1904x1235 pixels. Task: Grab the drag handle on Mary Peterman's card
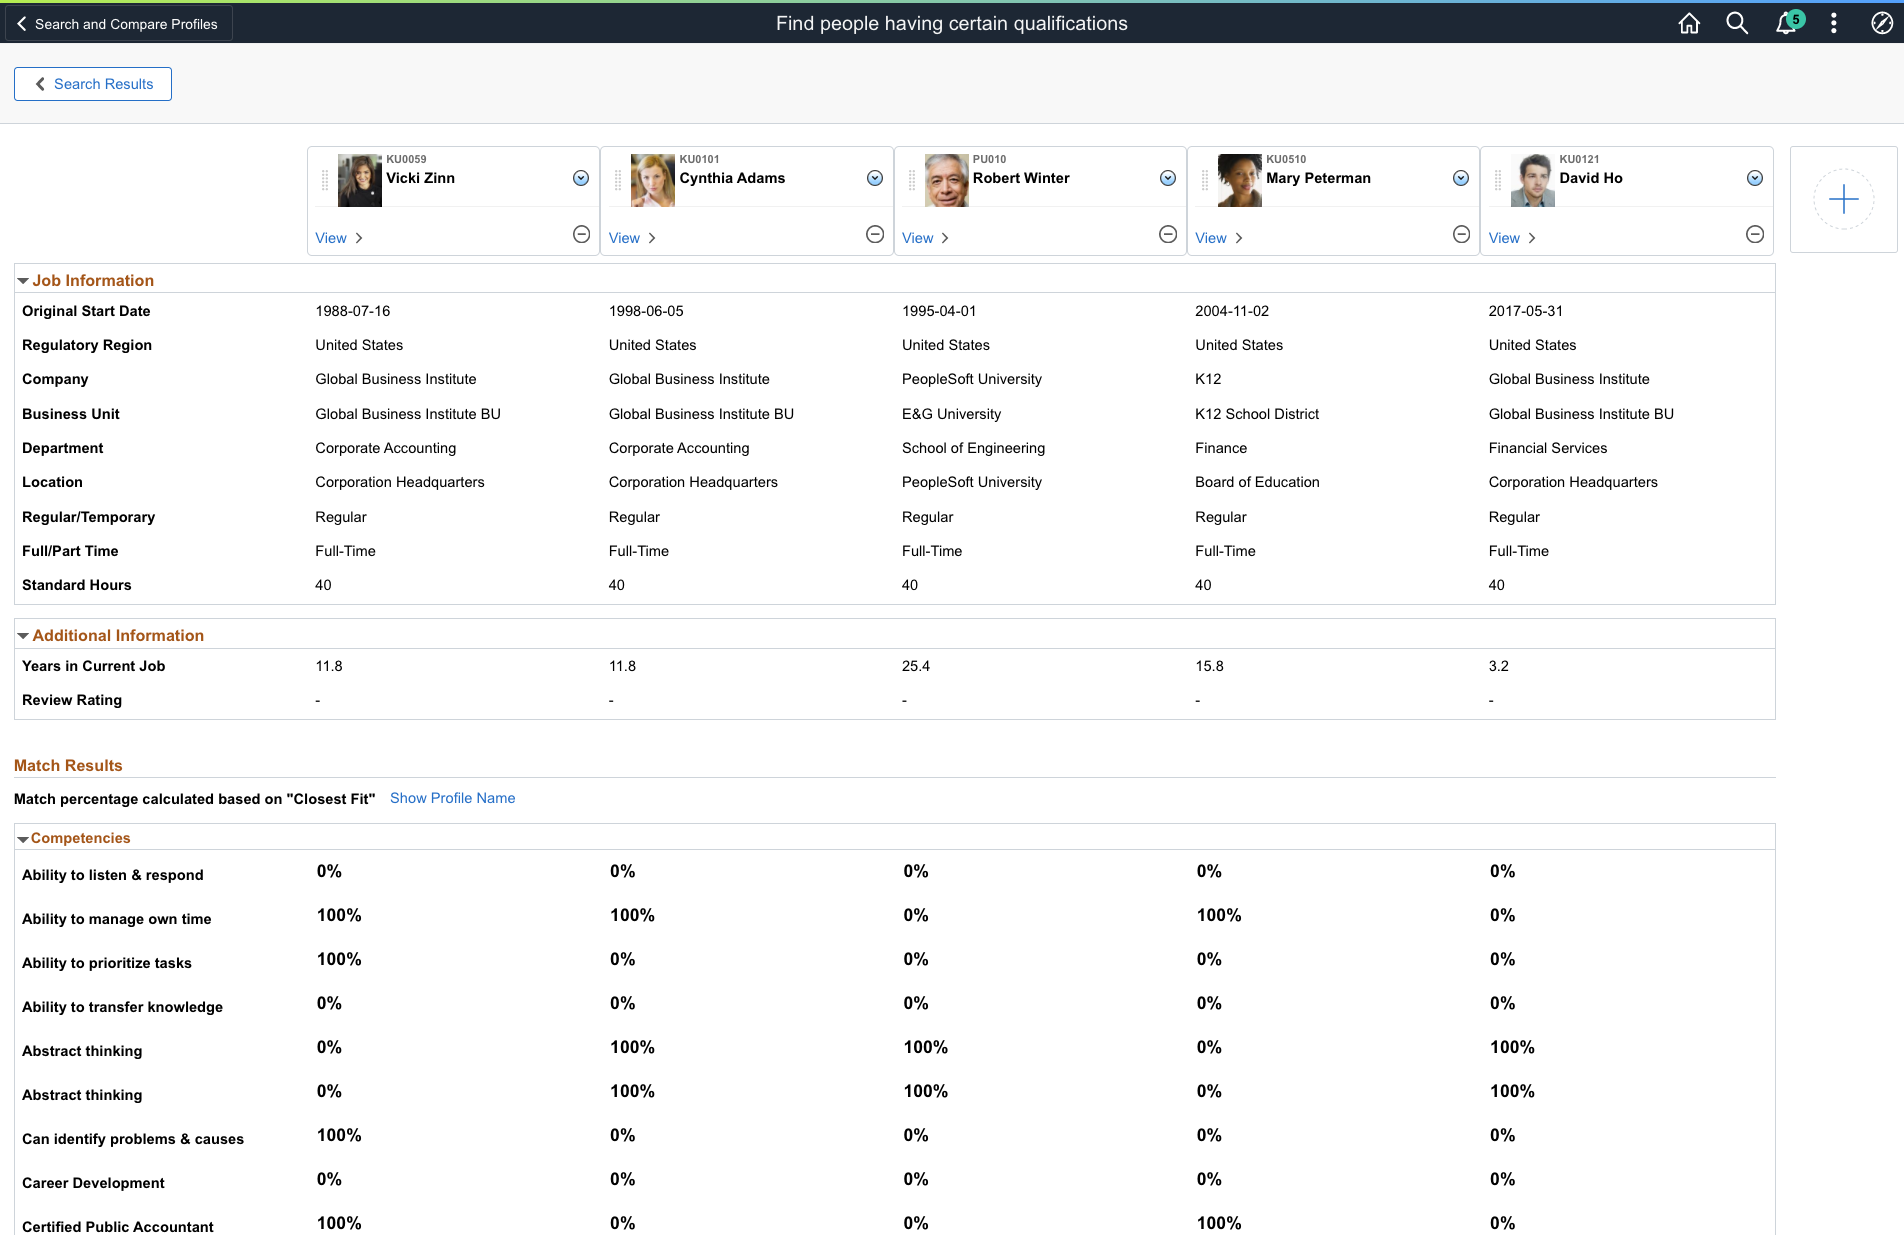(1205, 180)
